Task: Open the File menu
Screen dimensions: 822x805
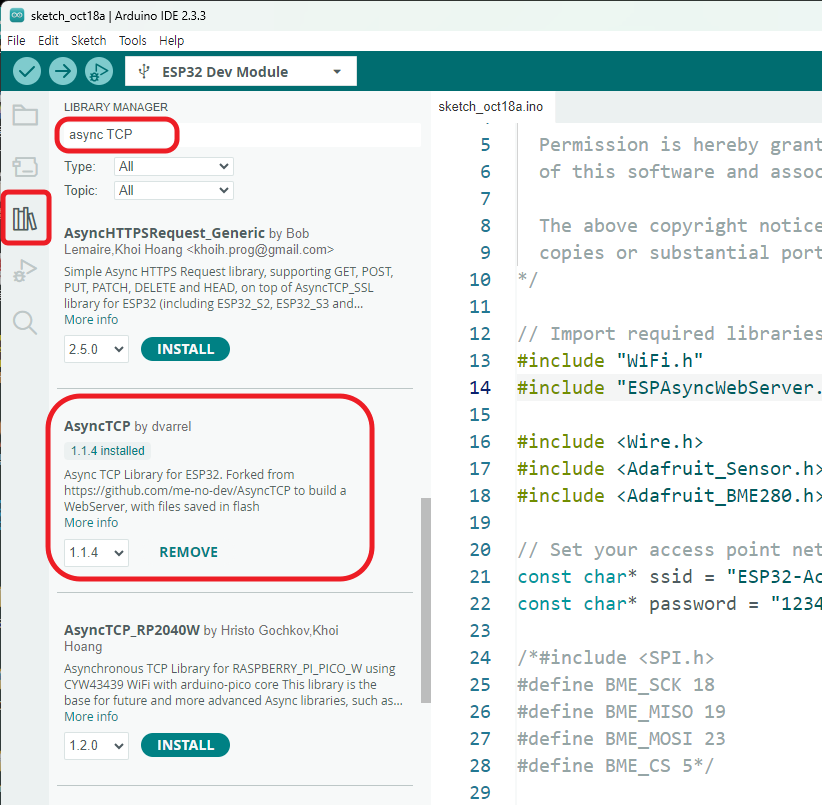Action: tap(16, 40)
